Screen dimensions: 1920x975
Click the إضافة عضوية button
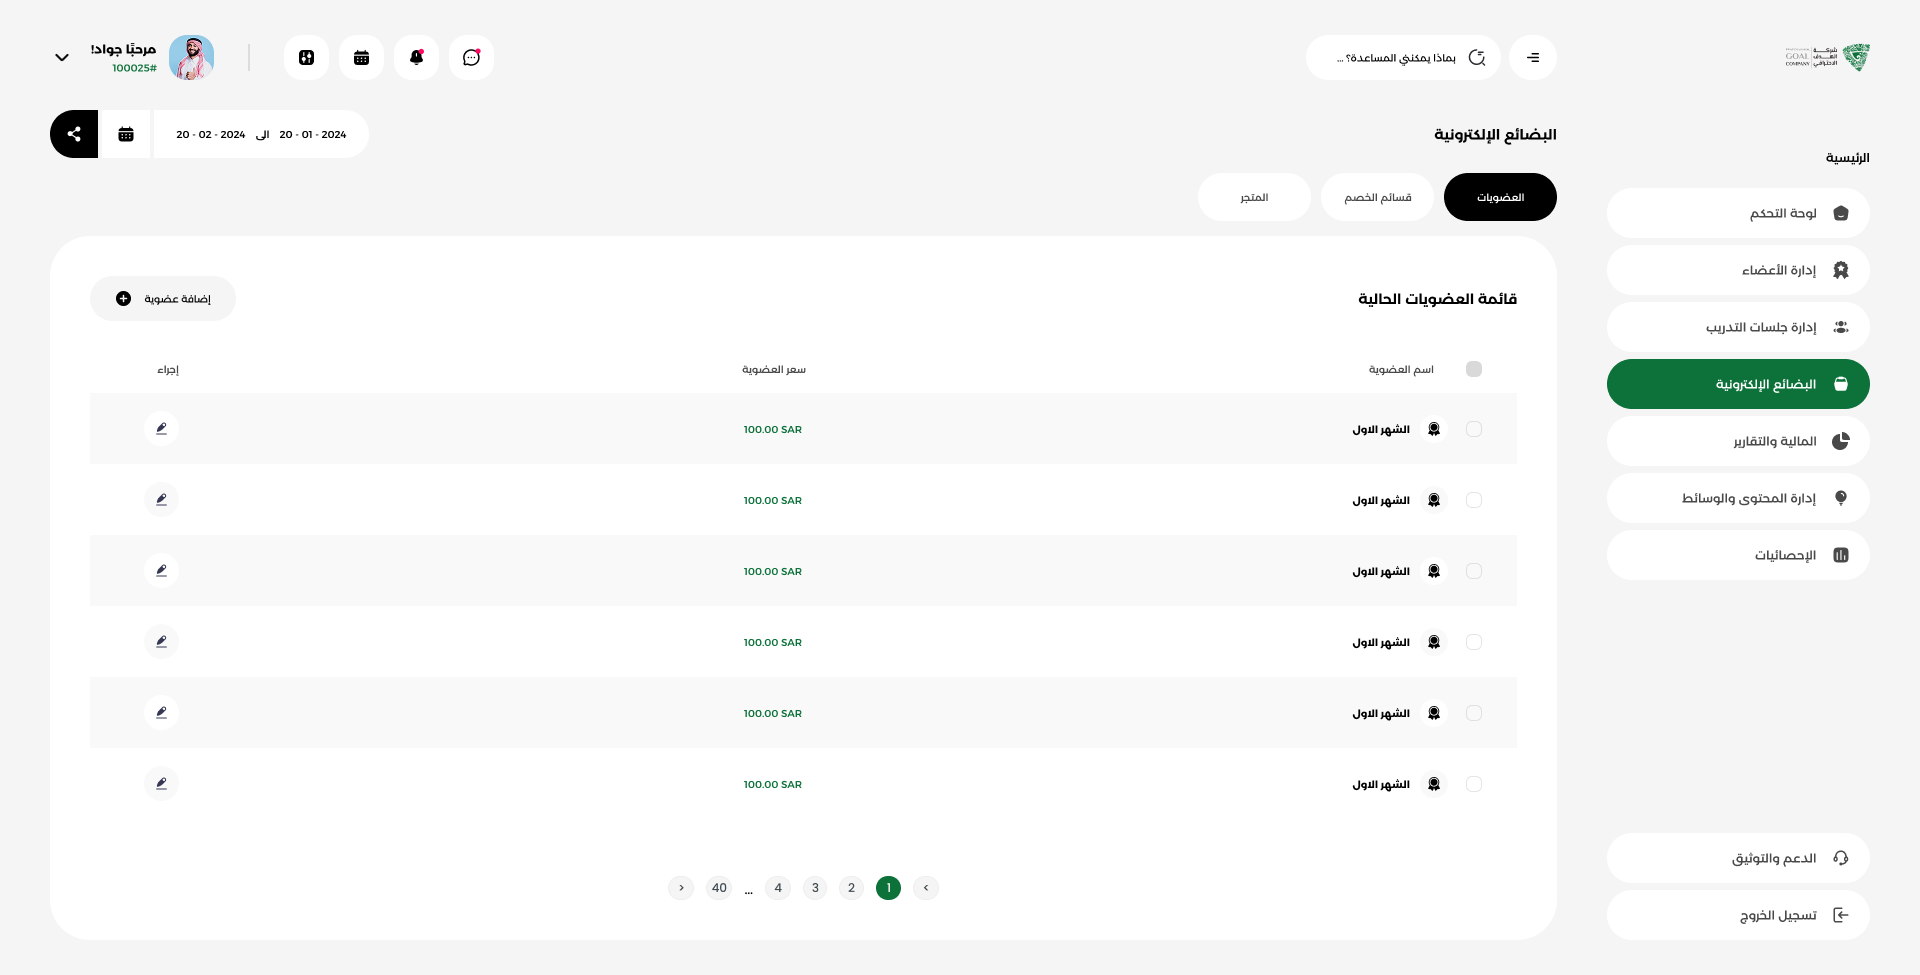pos(163,299)
